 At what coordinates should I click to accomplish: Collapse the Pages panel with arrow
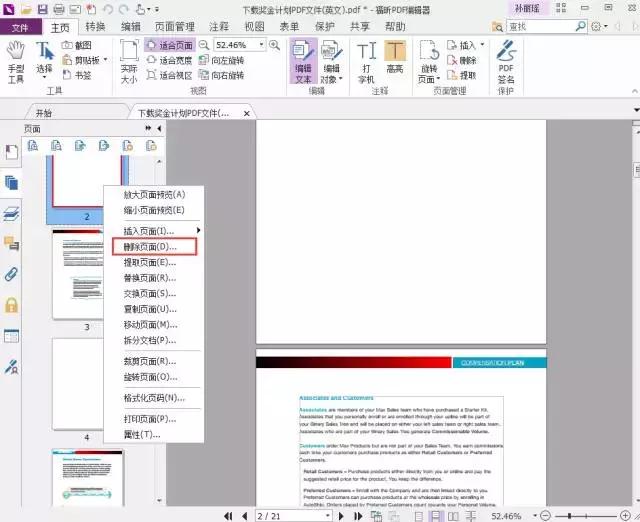click(x=159, y=129)
